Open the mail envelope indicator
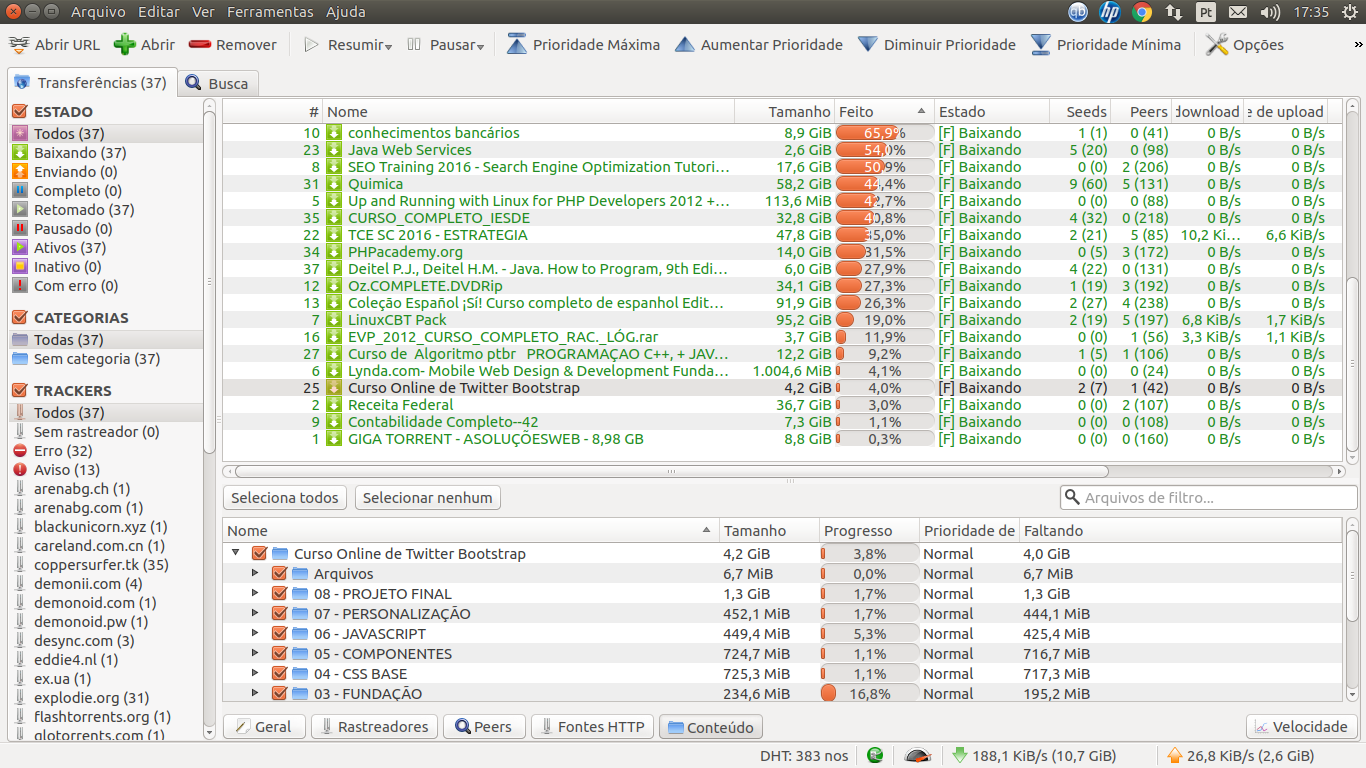The height and width of the screenshot is (768, 1366). [x=1238, y=12]
